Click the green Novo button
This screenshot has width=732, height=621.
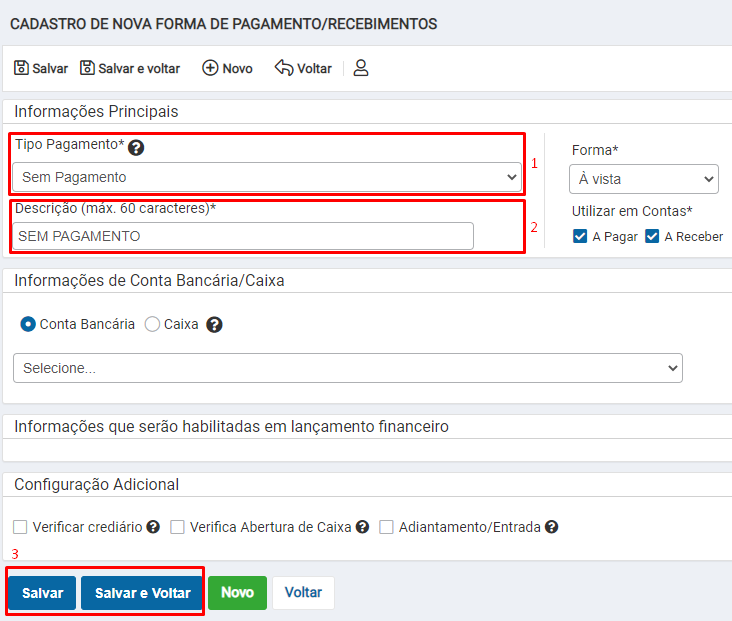coord(237,593)
